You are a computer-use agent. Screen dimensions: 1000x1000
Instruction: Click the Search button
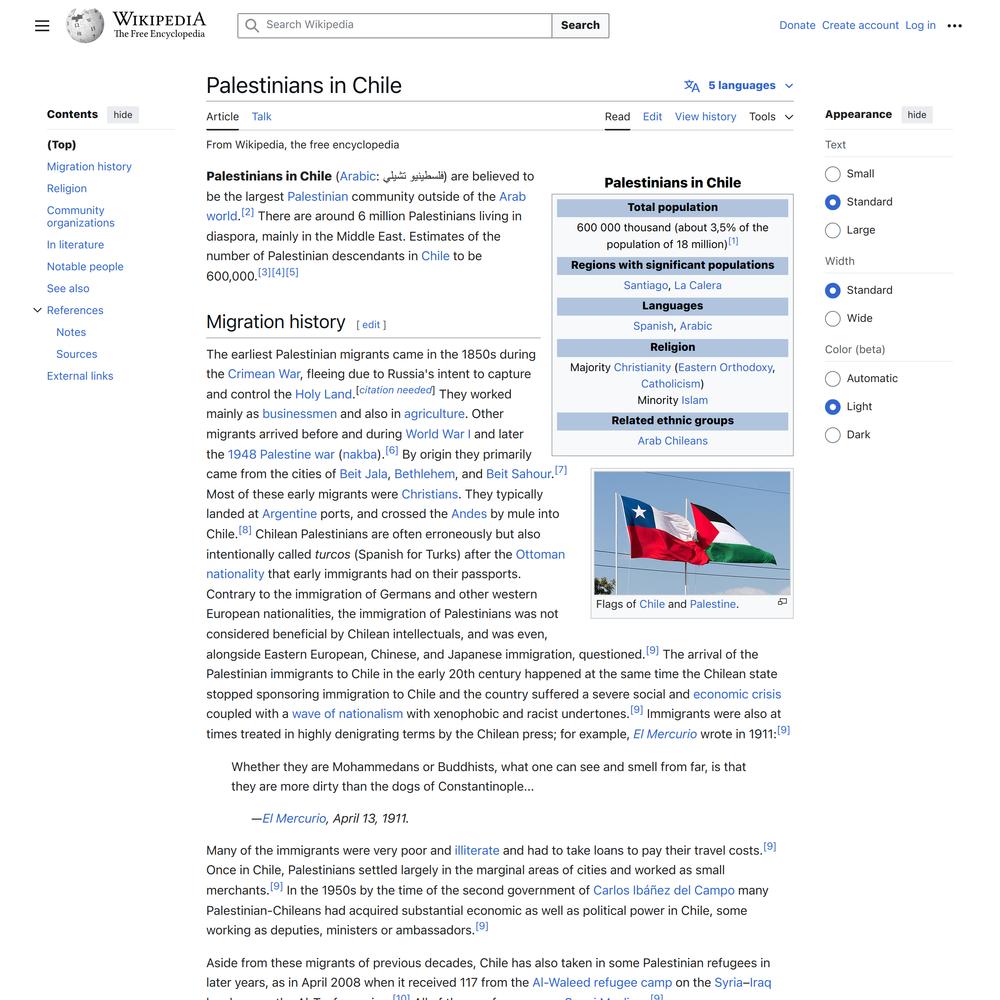[580, 26]
